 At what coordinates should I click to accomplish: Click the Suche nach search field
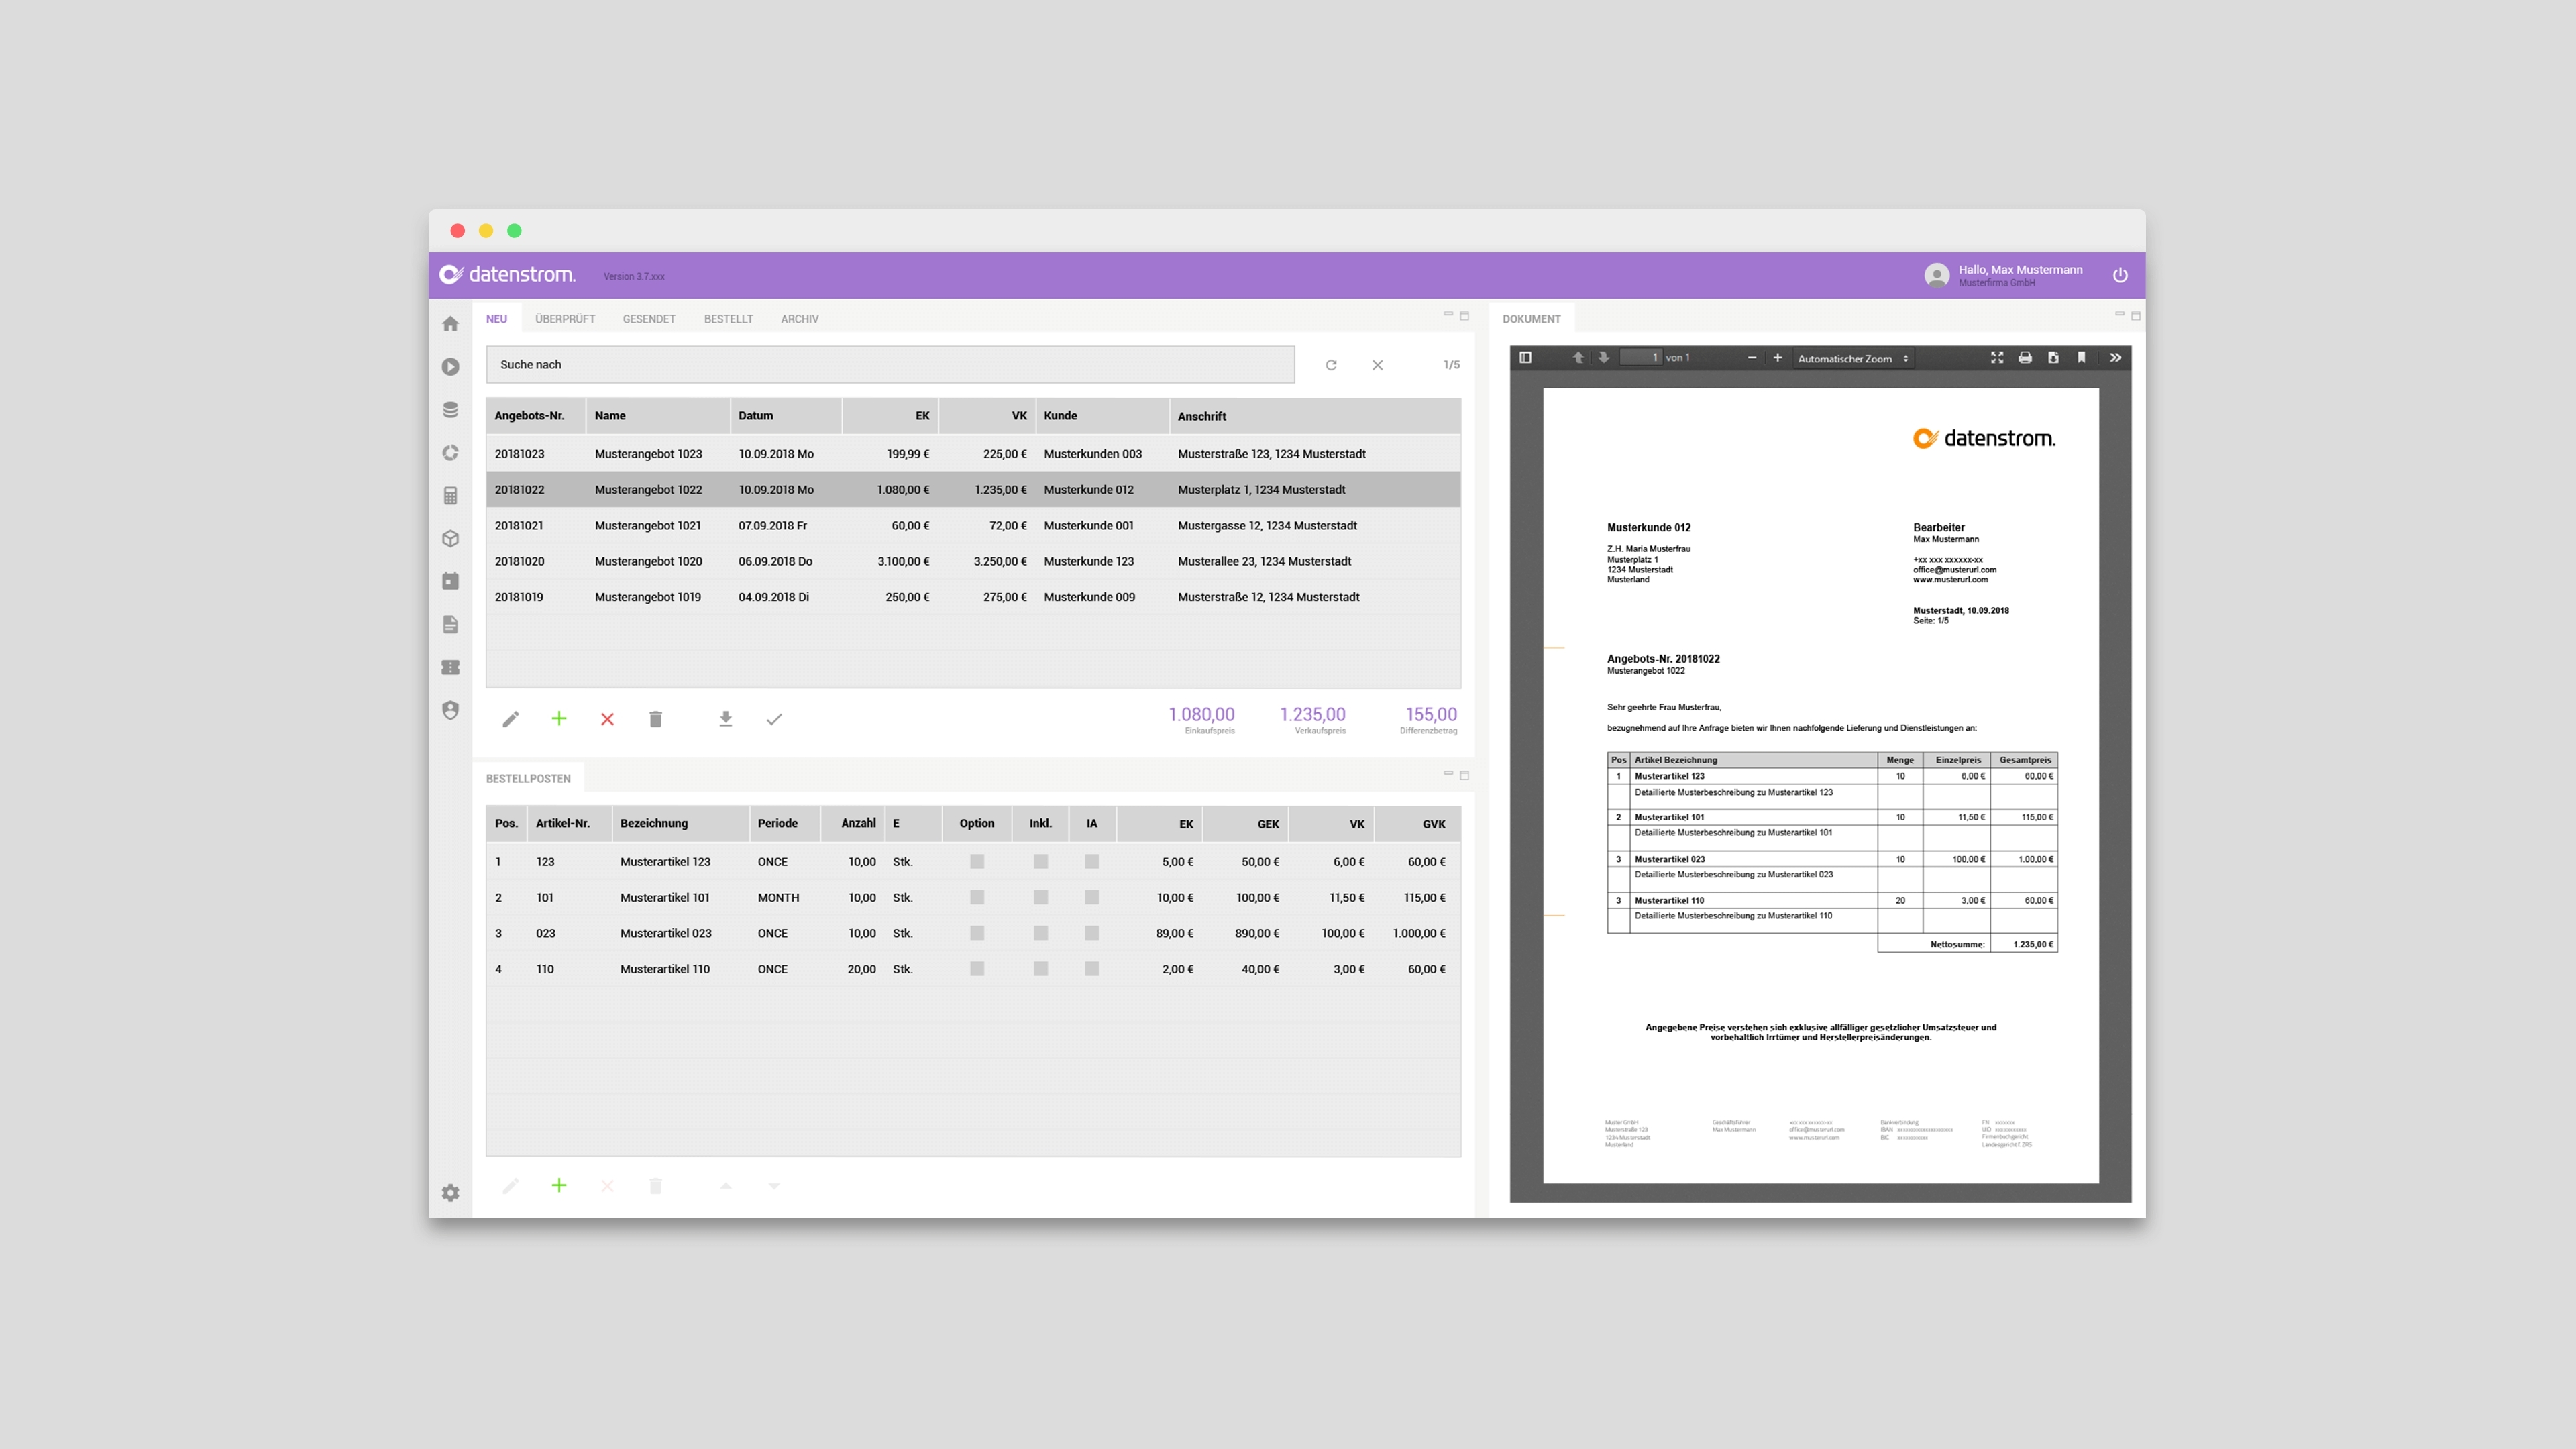tap(889, 365)
